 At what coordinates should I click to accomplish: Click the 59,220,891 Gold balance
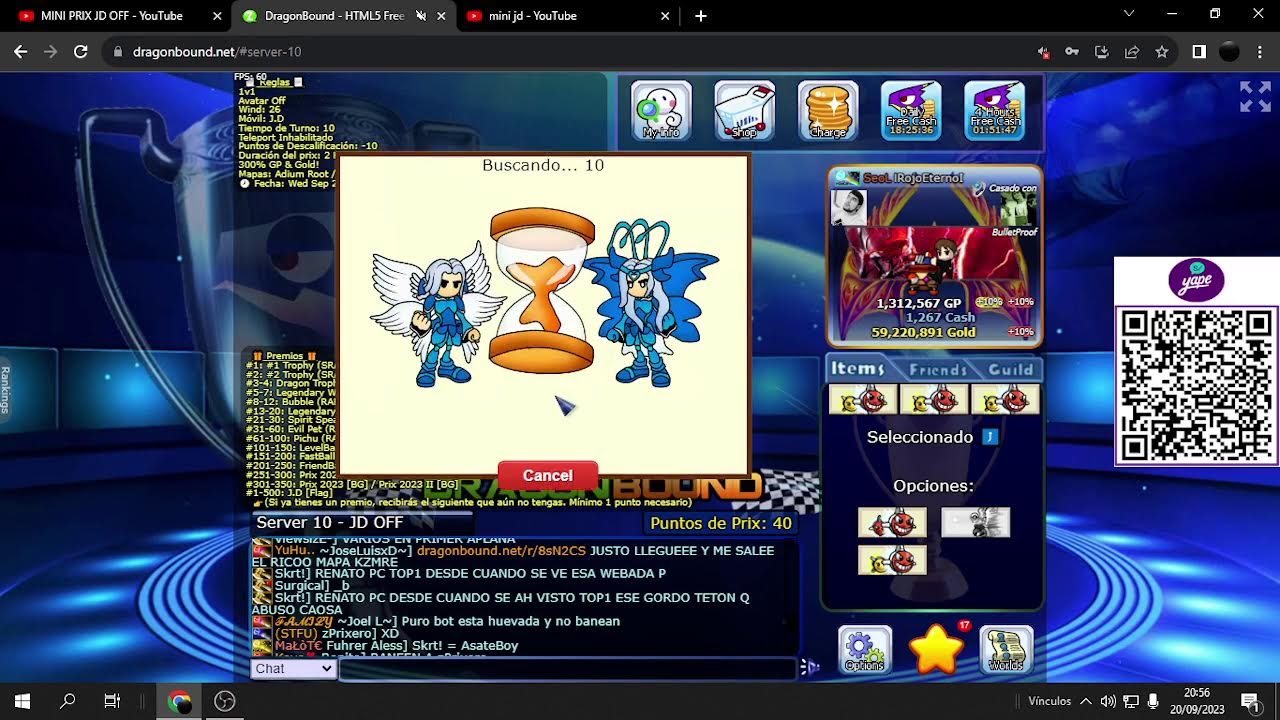click(x=923, y=332)
